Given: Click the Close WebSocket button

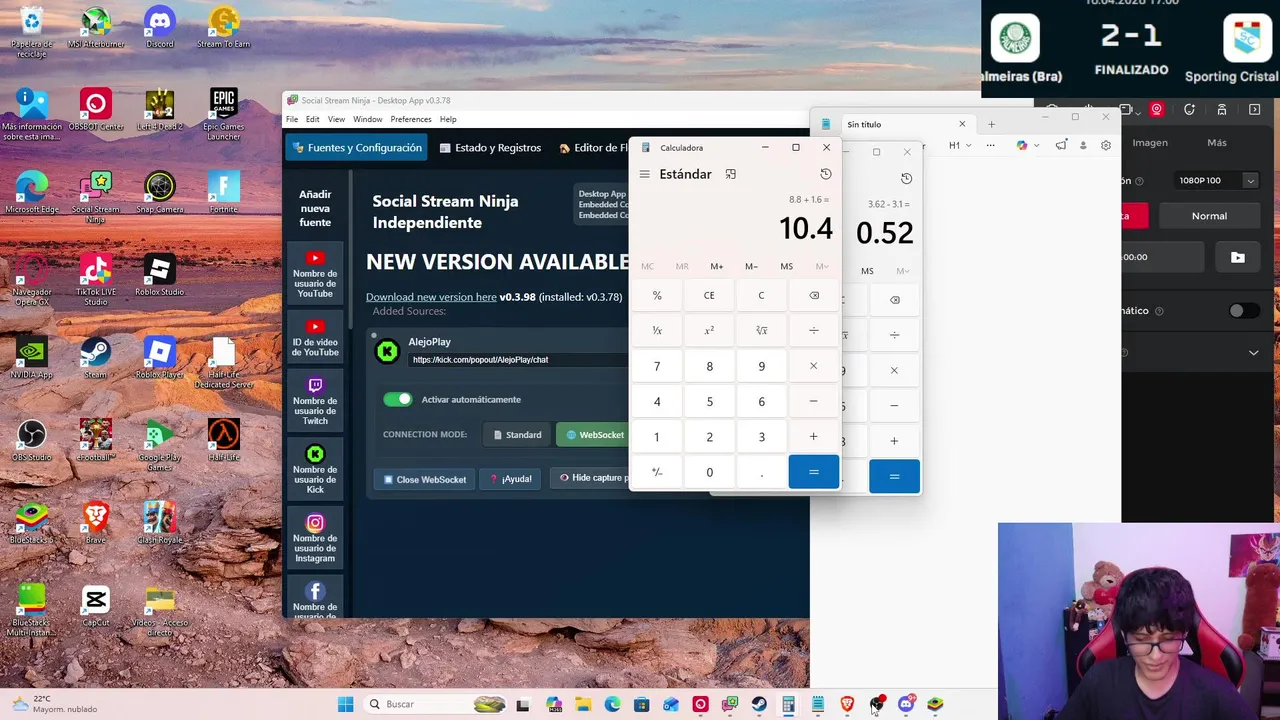Looking at the screenshot, I should pyautogui.click(x=425, y=479).
